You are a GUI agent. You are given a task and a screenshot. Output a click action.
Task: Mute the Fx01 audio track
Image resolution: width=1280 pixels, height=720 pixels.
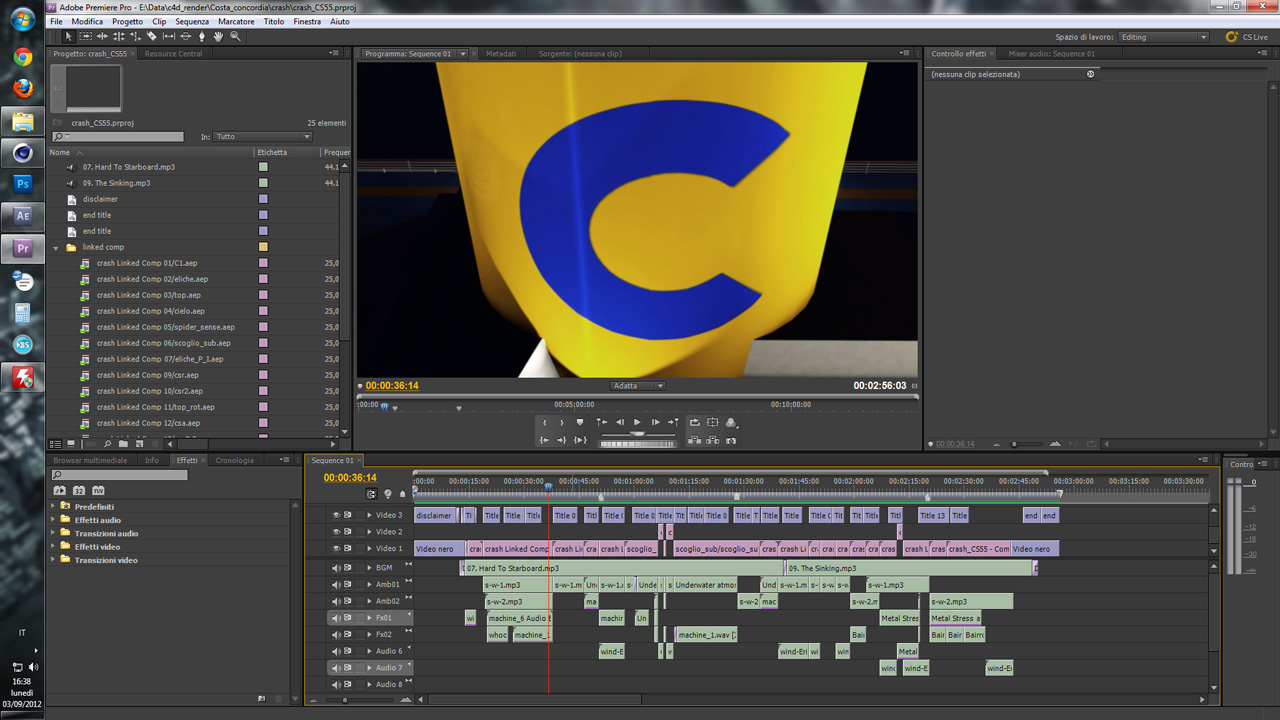click(336, 618)
